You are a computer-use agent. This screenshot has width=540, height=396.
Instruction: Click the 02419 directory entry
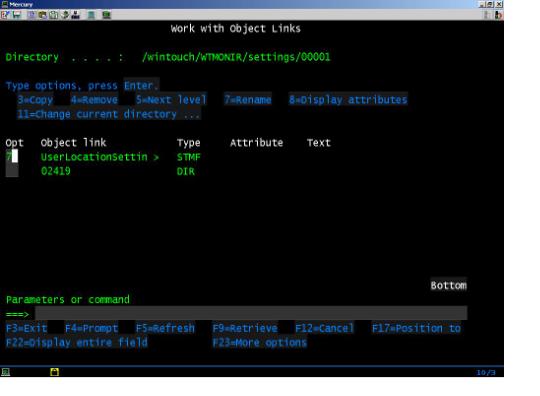55,171
